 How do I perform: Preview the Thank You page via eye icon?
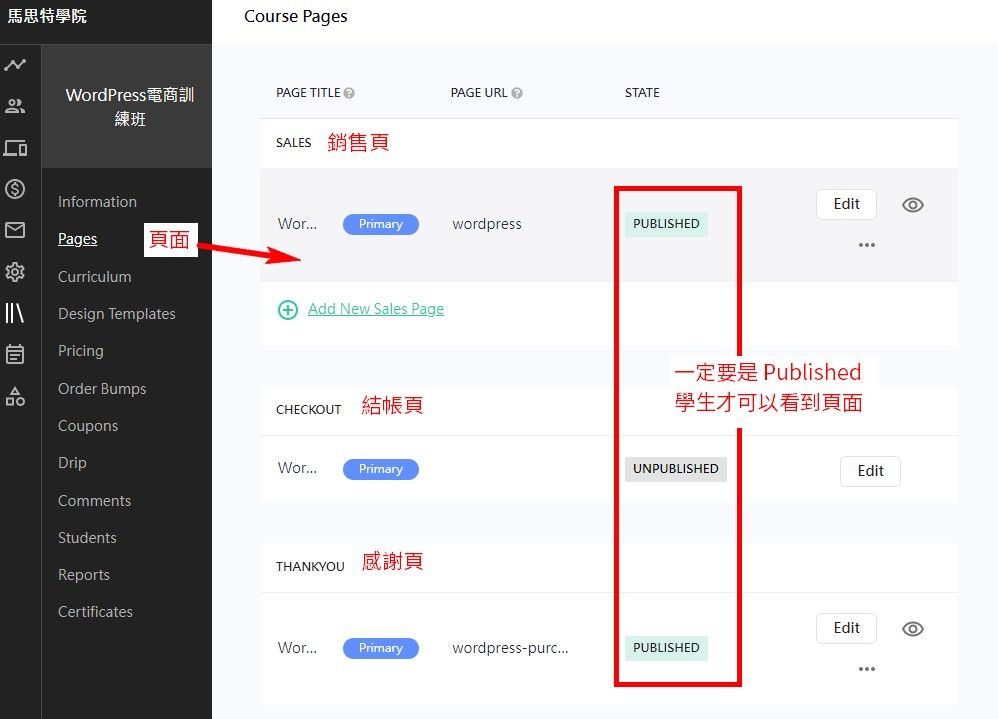tap(912, 629)
